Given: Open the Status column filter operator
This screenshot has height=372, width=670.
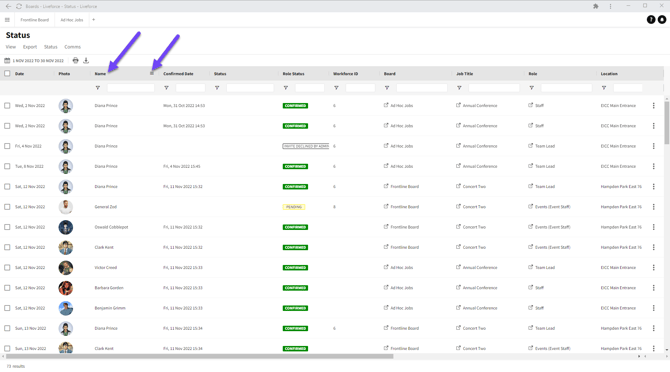Looking at the screenshot, I should (x=217, y=88).
